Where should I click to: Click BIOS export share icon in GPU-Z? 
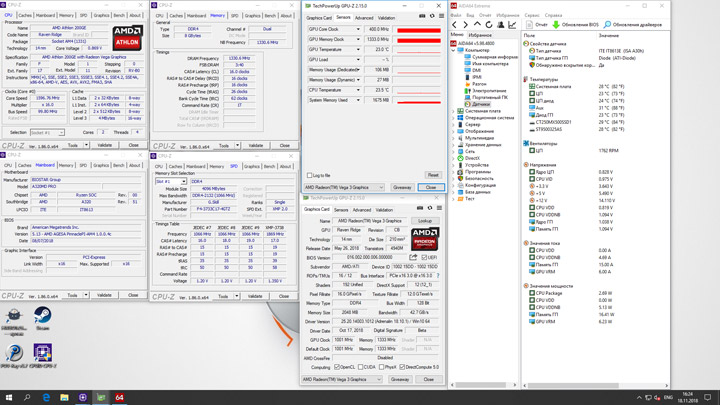413,257
